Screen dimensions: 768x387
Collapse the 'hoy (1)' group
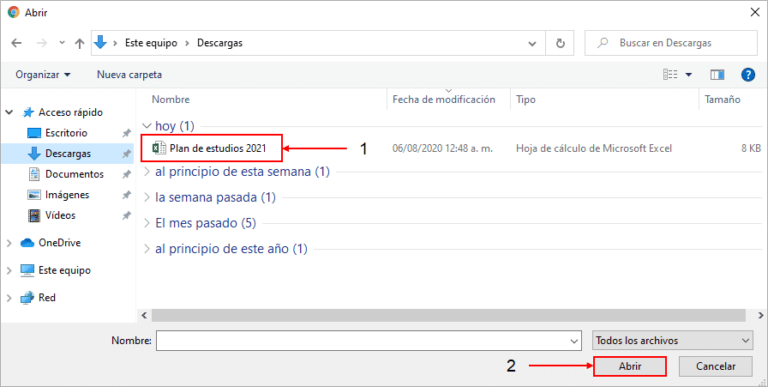pos(146,126)
